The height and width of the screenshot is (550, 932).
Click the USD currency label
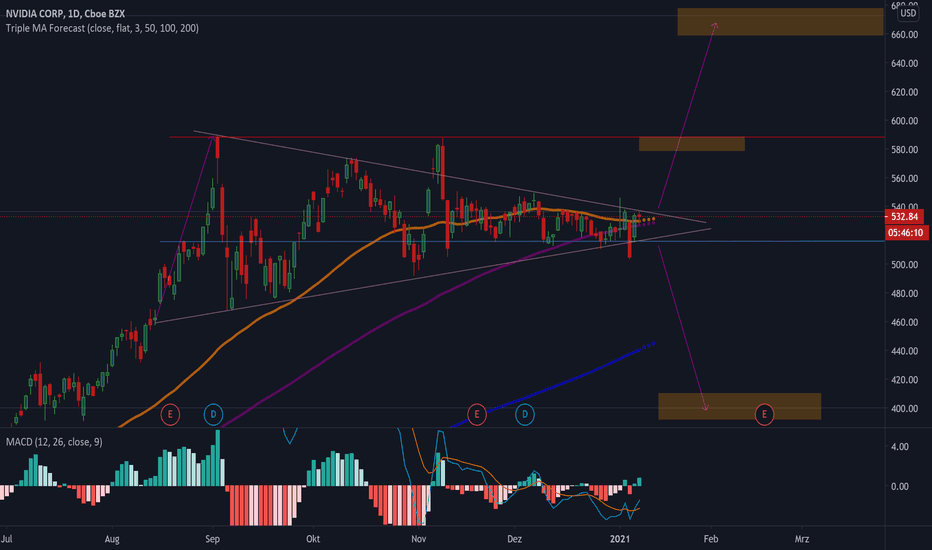coord(908,13)
